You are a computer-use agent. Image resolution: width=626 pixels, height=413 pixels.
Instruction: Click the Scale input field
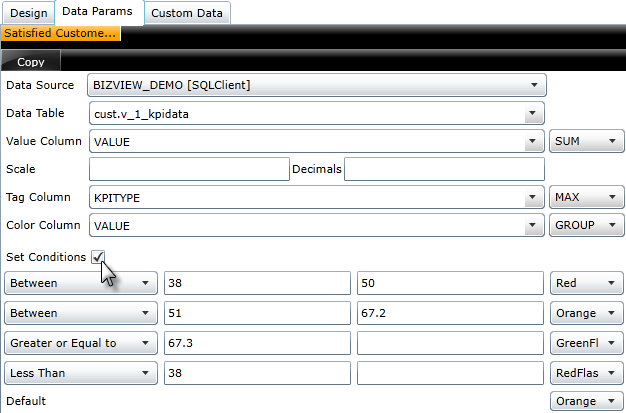coord(189,169)
